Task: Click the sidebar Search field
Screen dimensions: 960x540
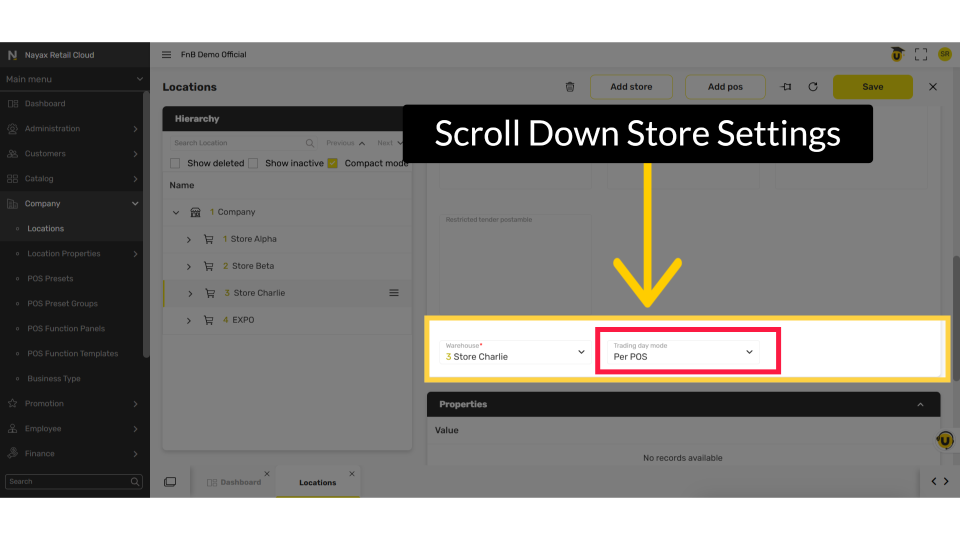Action: point(73,482)
